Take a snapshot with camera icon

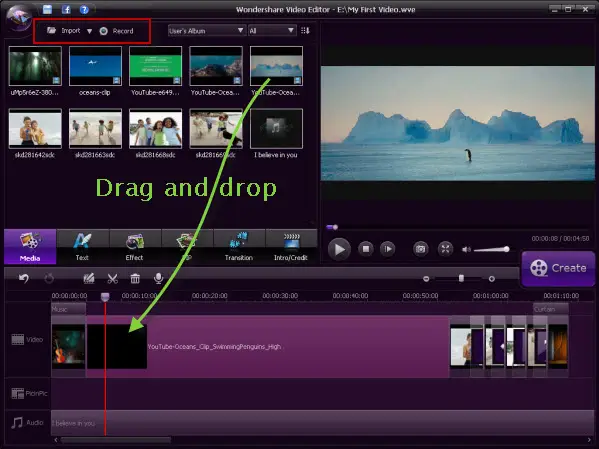pos(420,249)
